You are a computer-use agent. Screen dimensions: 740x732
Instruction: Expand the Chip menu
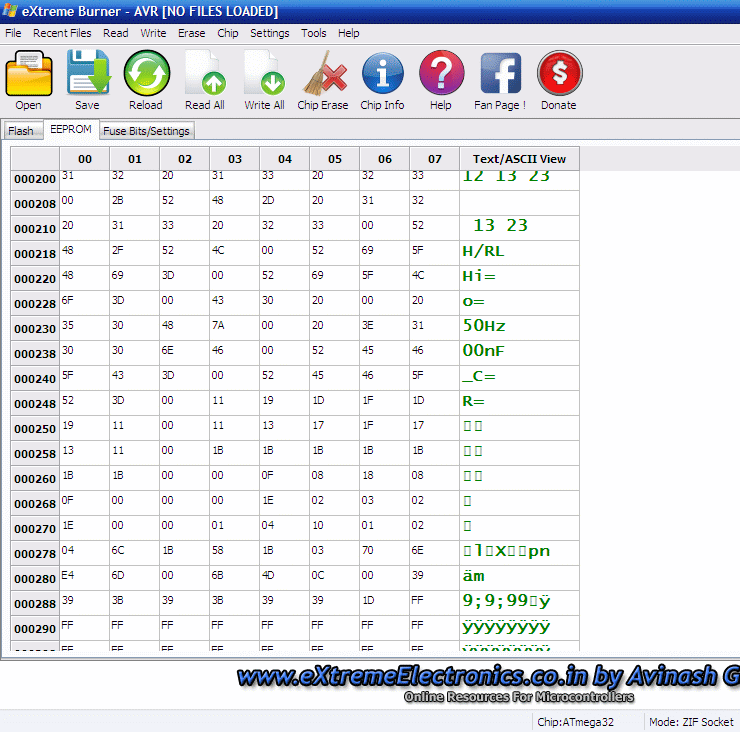tap(228, 33)
